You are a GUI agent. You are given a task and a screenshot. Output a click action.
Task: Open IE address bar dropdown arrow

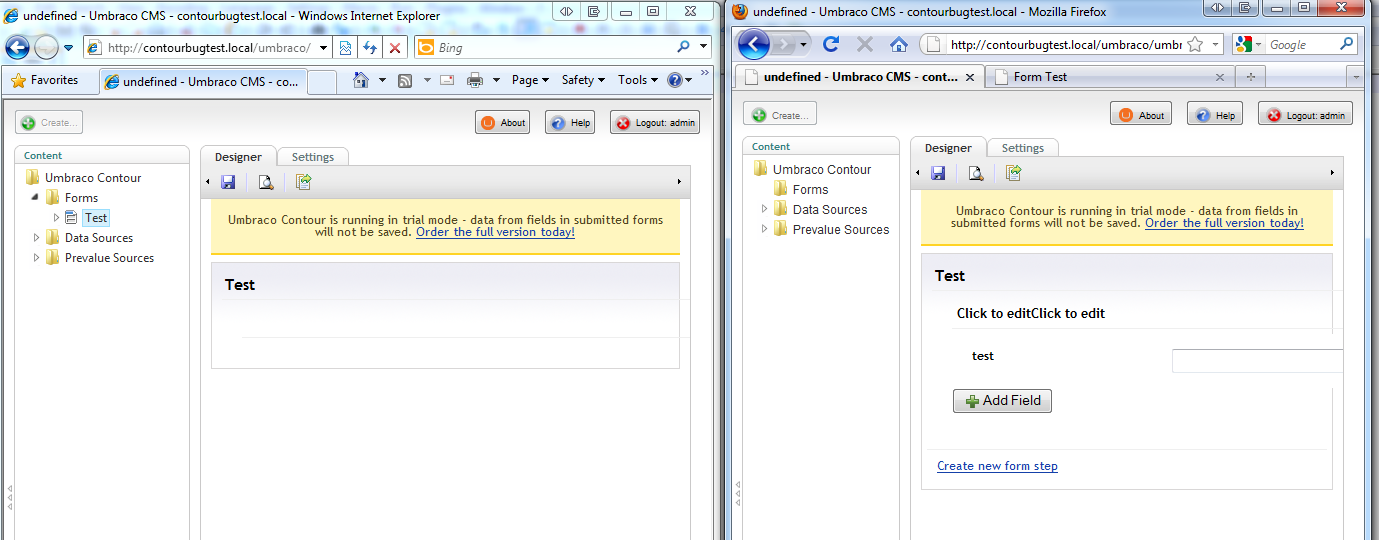323,48
